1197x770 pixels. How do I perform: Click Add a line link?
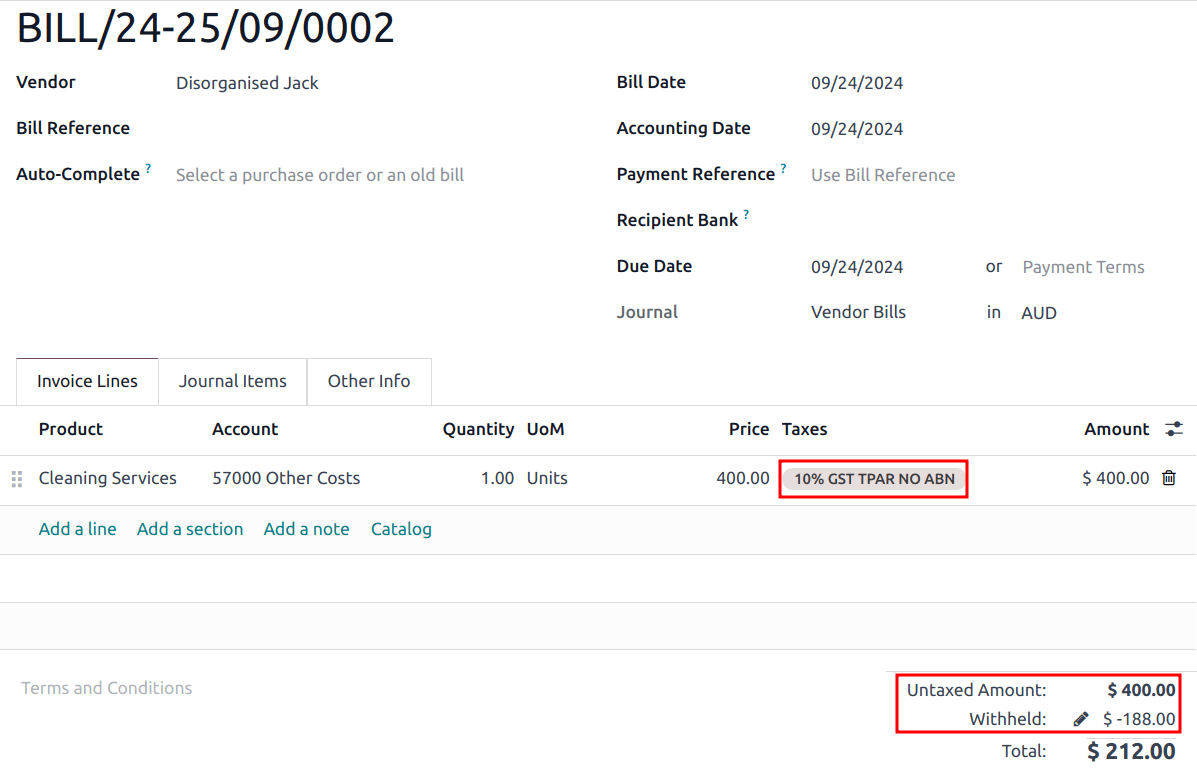[77, 529]
